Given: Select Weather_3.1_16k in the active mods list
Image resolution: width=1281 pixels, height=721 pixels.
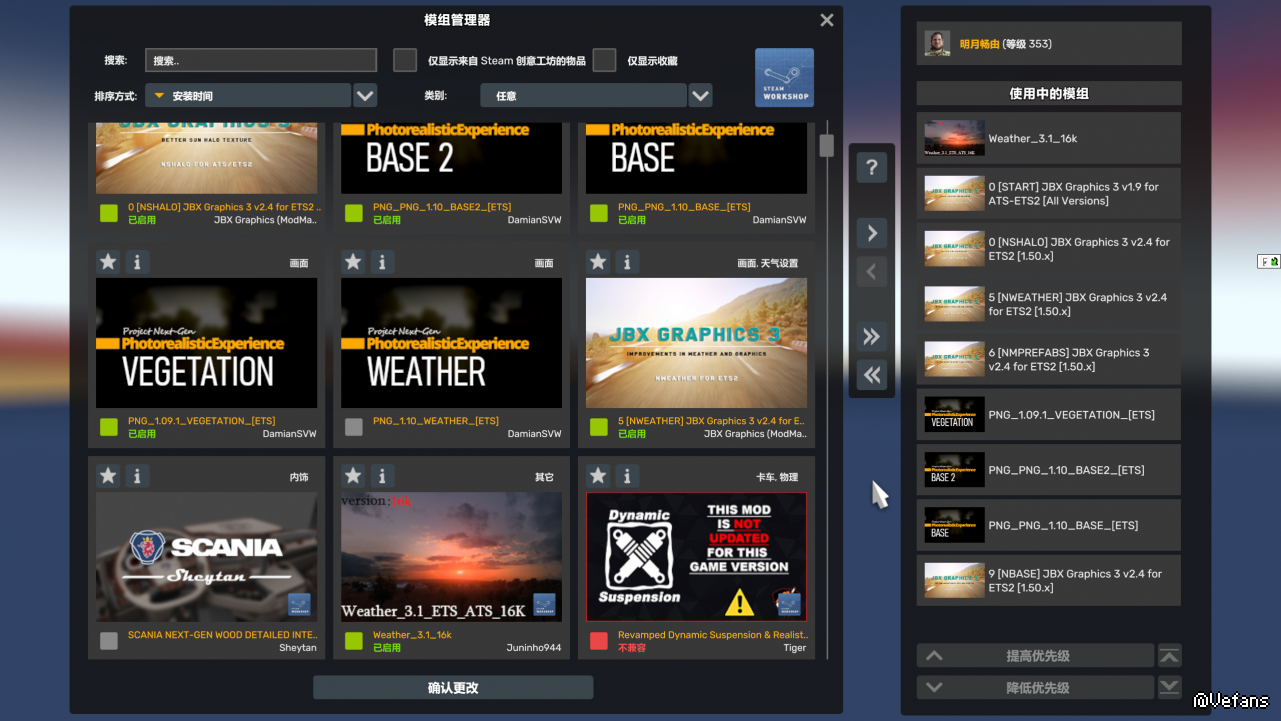Looking at the screenshot, I should tap(1048, 138).
